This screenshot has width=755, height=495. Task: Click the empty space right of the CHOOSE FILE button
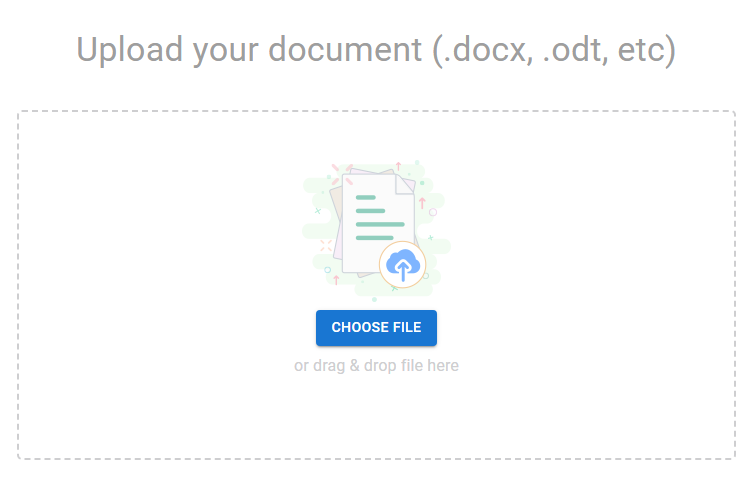[586, 328]
